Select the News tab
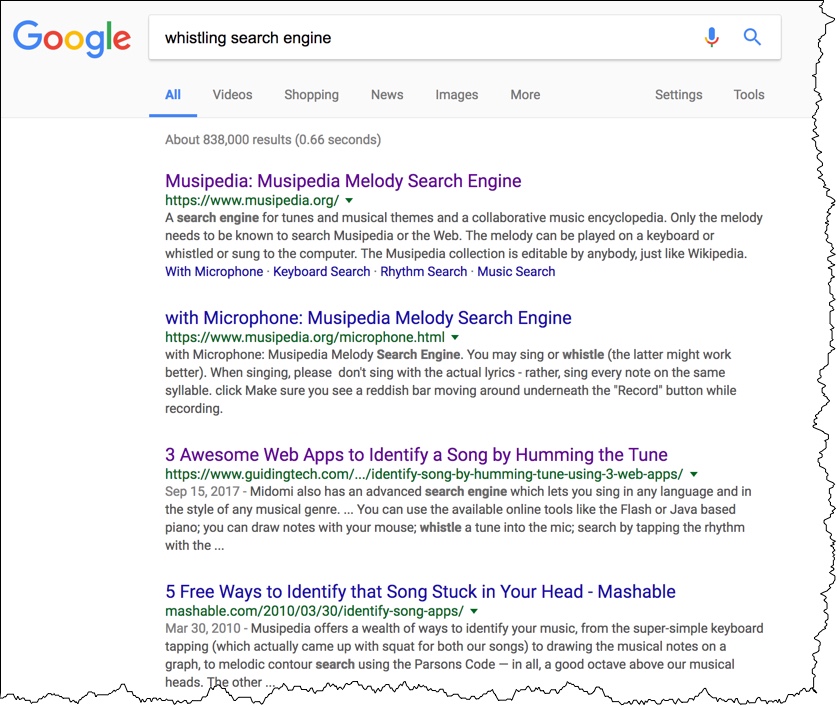This screenshot has height=706, width=837. (387, 95)
